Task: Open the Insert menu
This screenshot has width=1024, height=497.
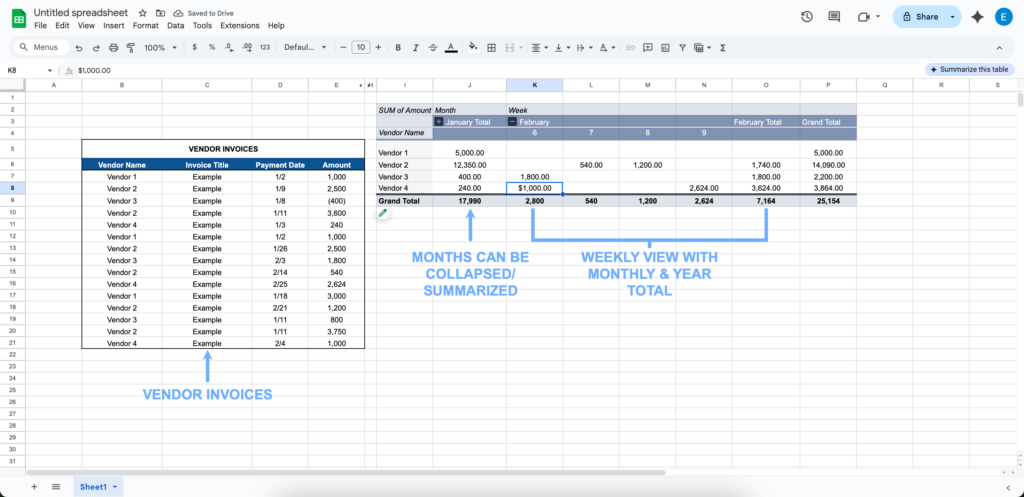Action: tap(114, 25)
